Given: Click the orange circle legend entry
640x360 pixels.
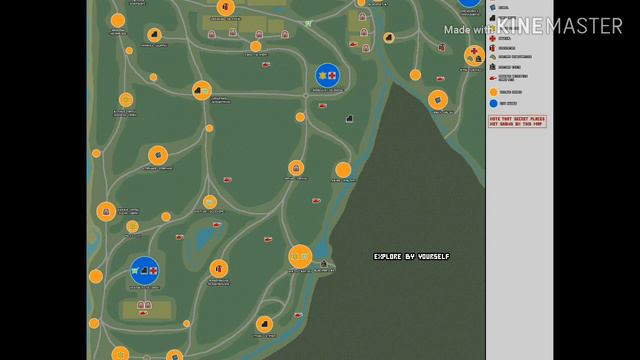Looking at the screenshot, I should tap(493, 92).
